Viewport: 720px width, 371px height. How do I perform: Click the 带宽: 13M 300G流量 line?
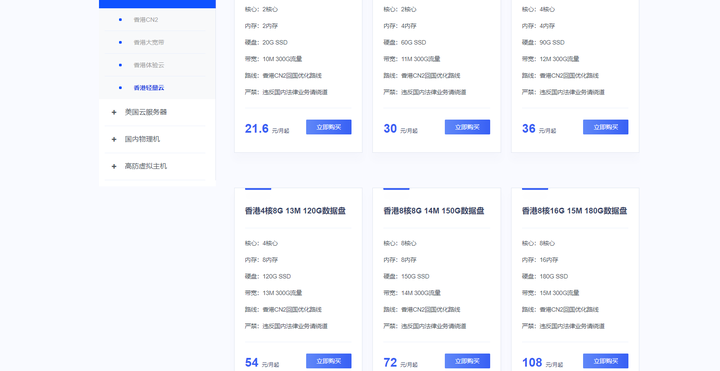(274, 293)
